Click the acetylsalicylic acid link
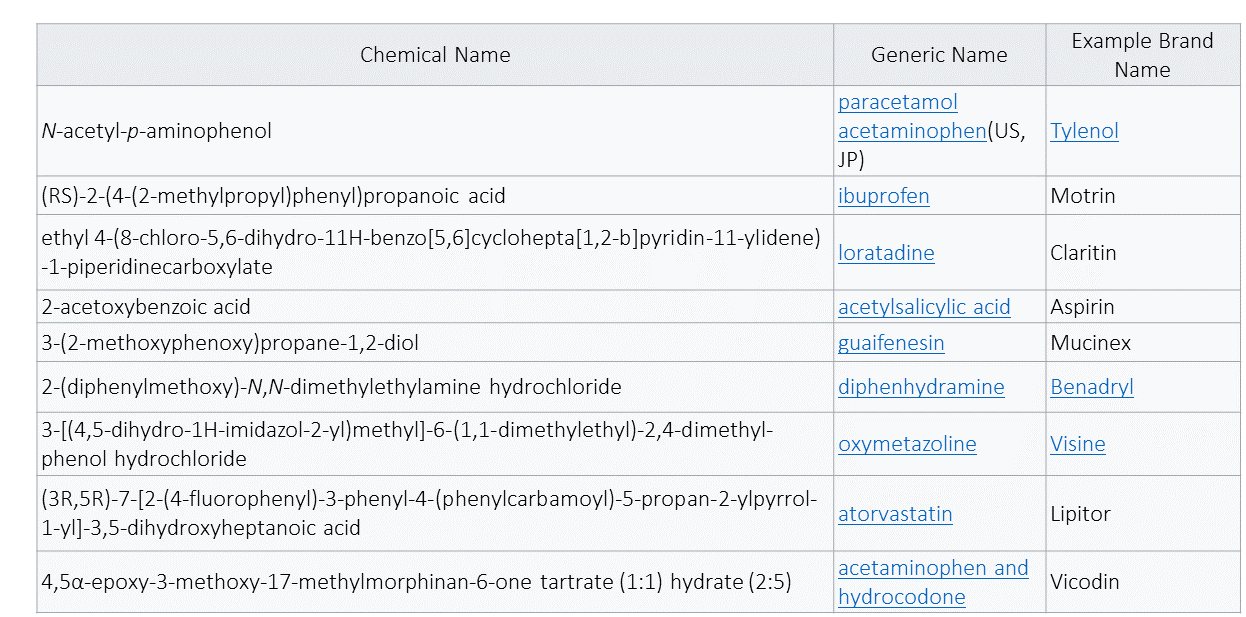The height and width of the screenshot is (617, 1246). tap(924, 307)
